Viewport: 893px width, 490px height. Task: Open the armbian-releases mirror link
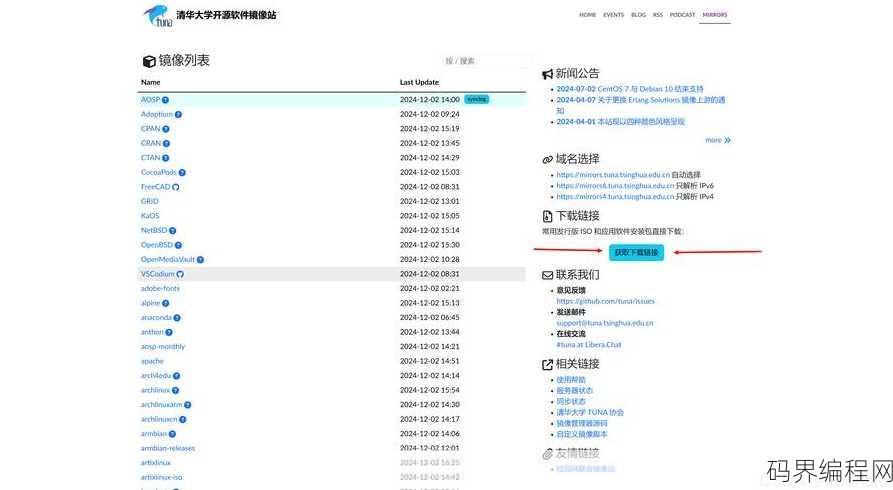coord(168,448)
